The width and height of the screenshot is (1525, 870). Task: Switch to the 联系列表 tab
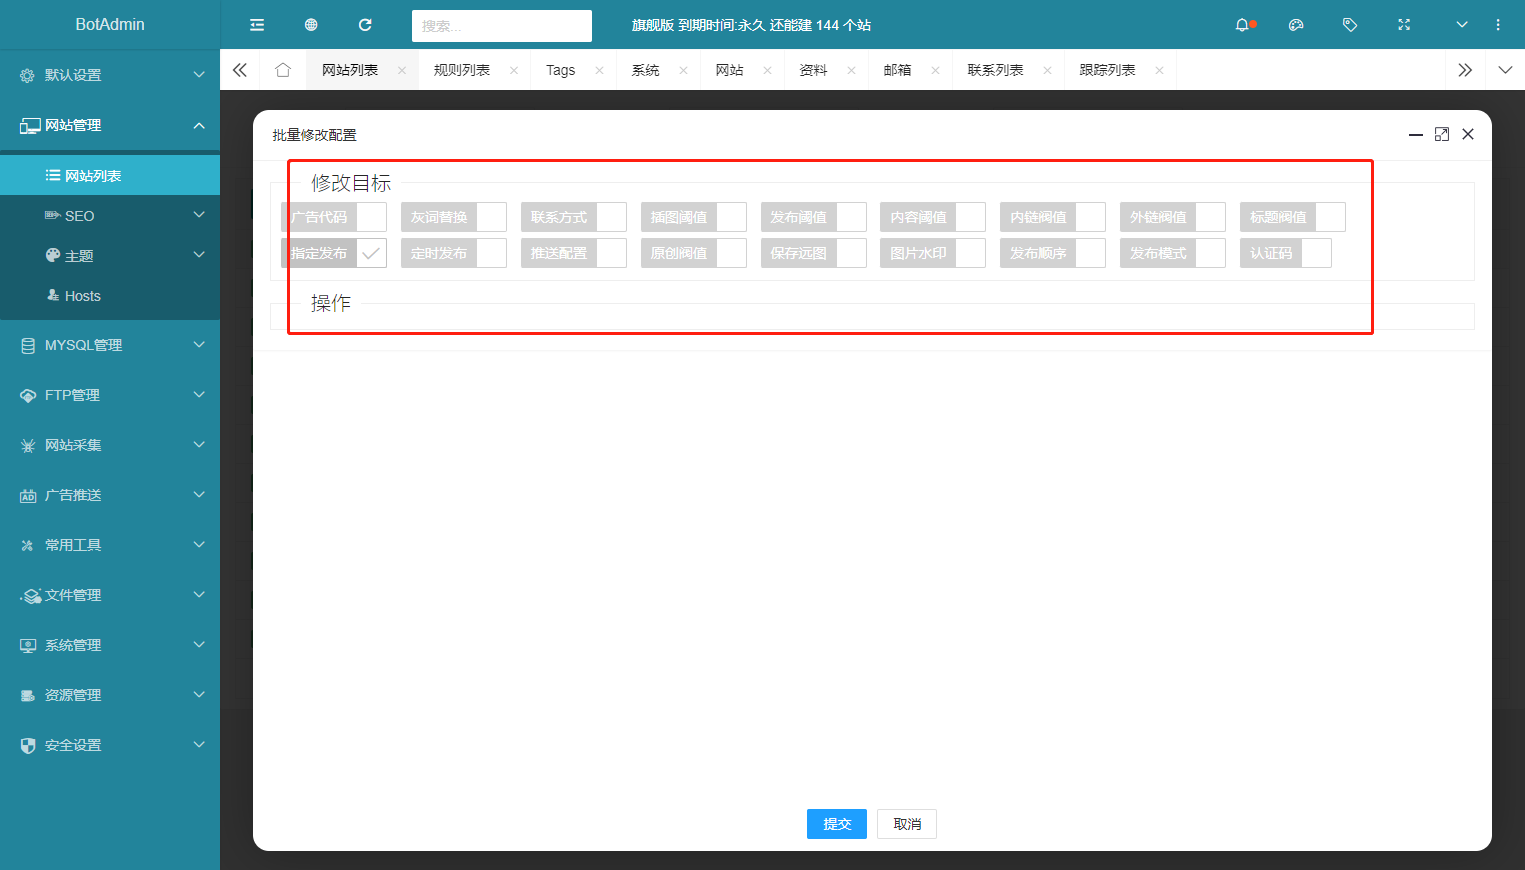pyautogui.click(x=995, y=70)
